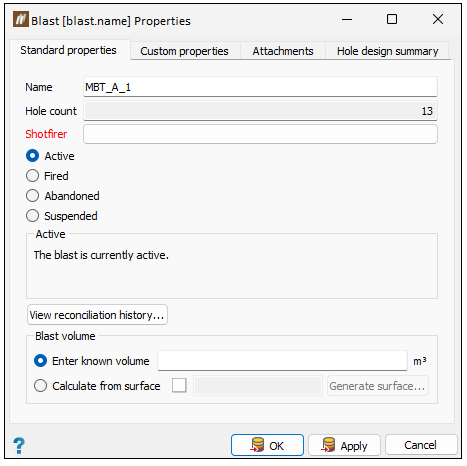Click the blue help question mark icon

(x=19, y=445)
